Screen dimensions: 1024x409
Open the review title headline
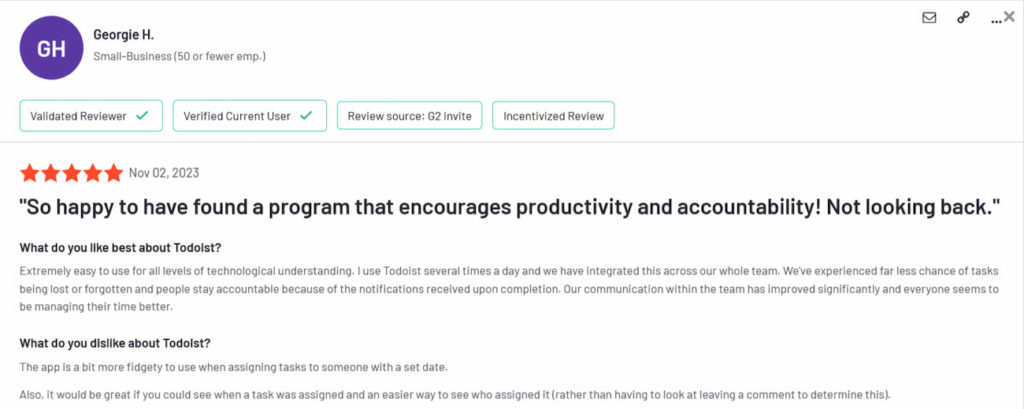(510, 207)
